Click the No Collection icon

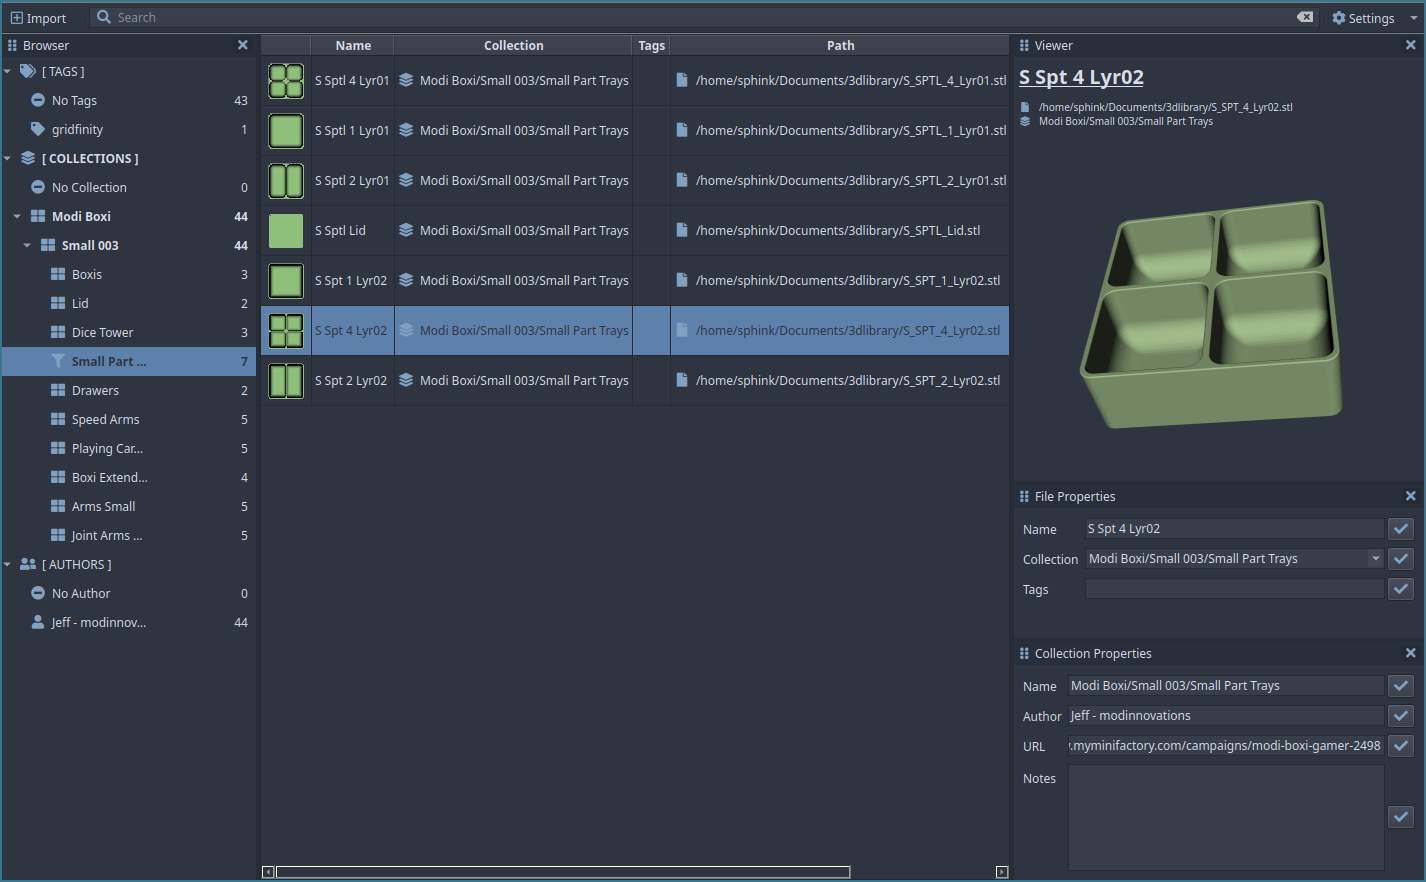(x=38, y=187)
